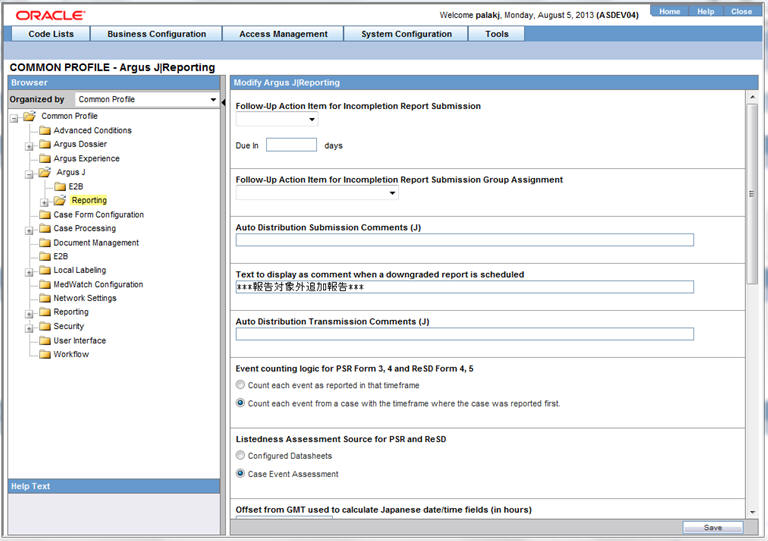Select the Argus Experience tree item label

click(x=86, y=158)
